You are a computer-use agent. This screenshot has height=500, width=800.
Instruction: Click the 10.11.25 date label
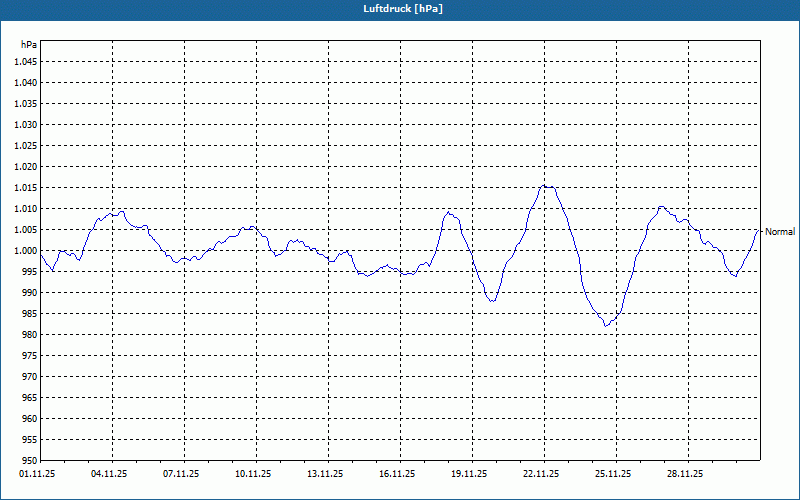[253, 474]
